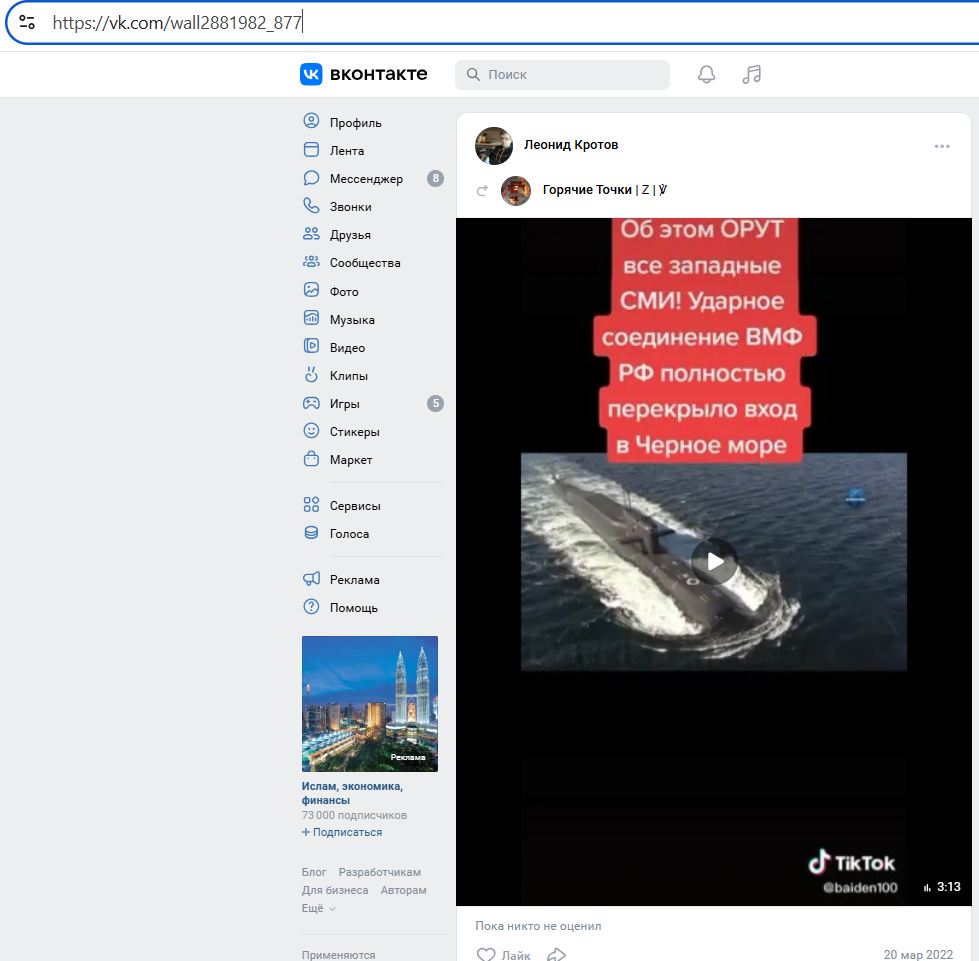Open the post's three-dot options menu

pyautogui.click(x=942, y=146)
